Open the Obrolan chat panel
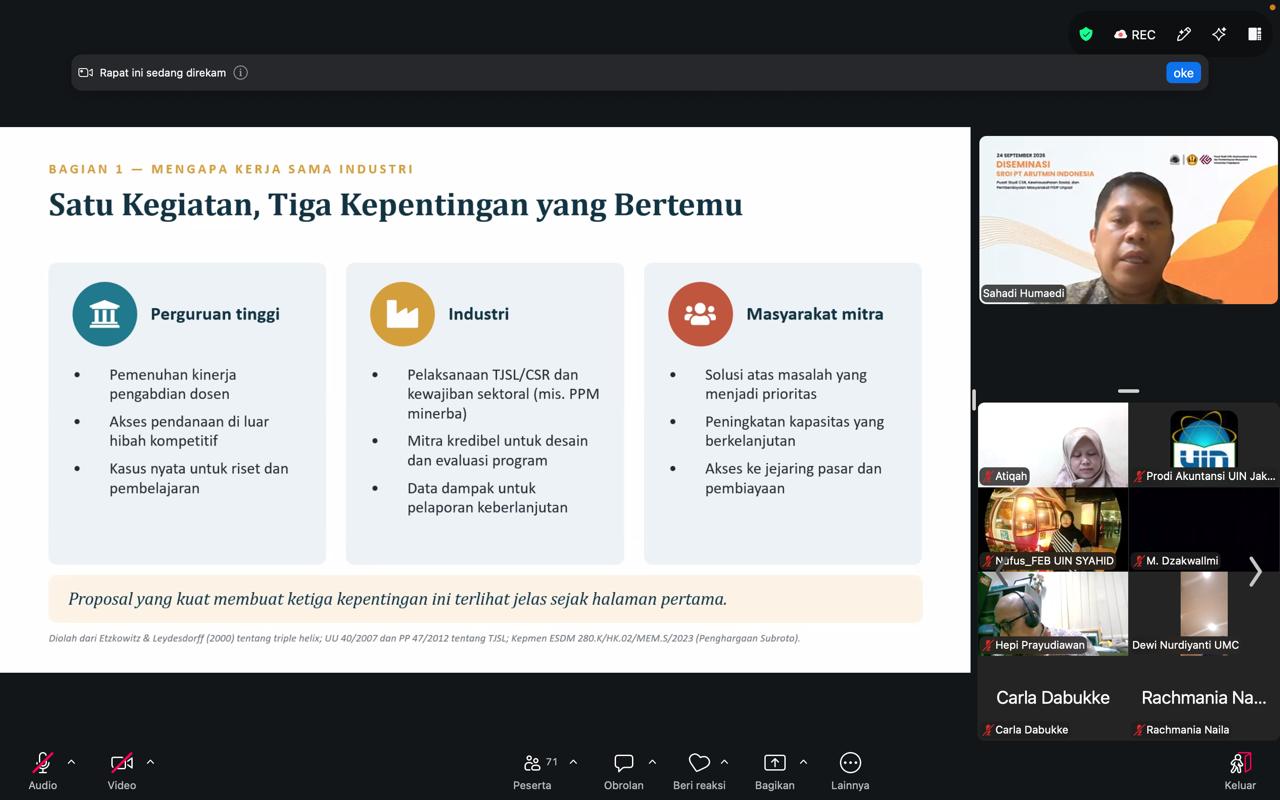The height and width of the screenshot is (800, 1280). tap(624, 771)
